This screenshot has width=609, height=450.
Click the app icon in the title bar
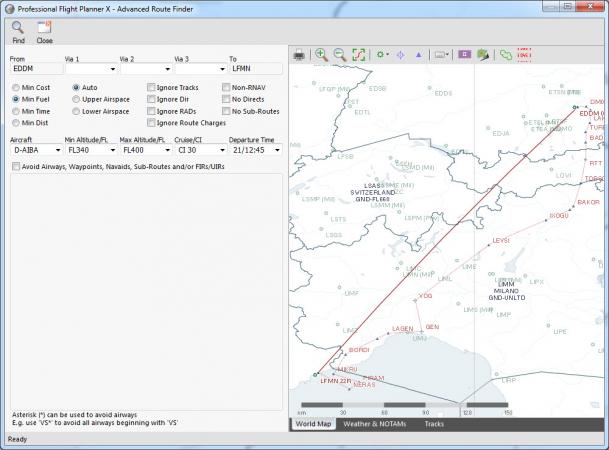coord(9,9)
